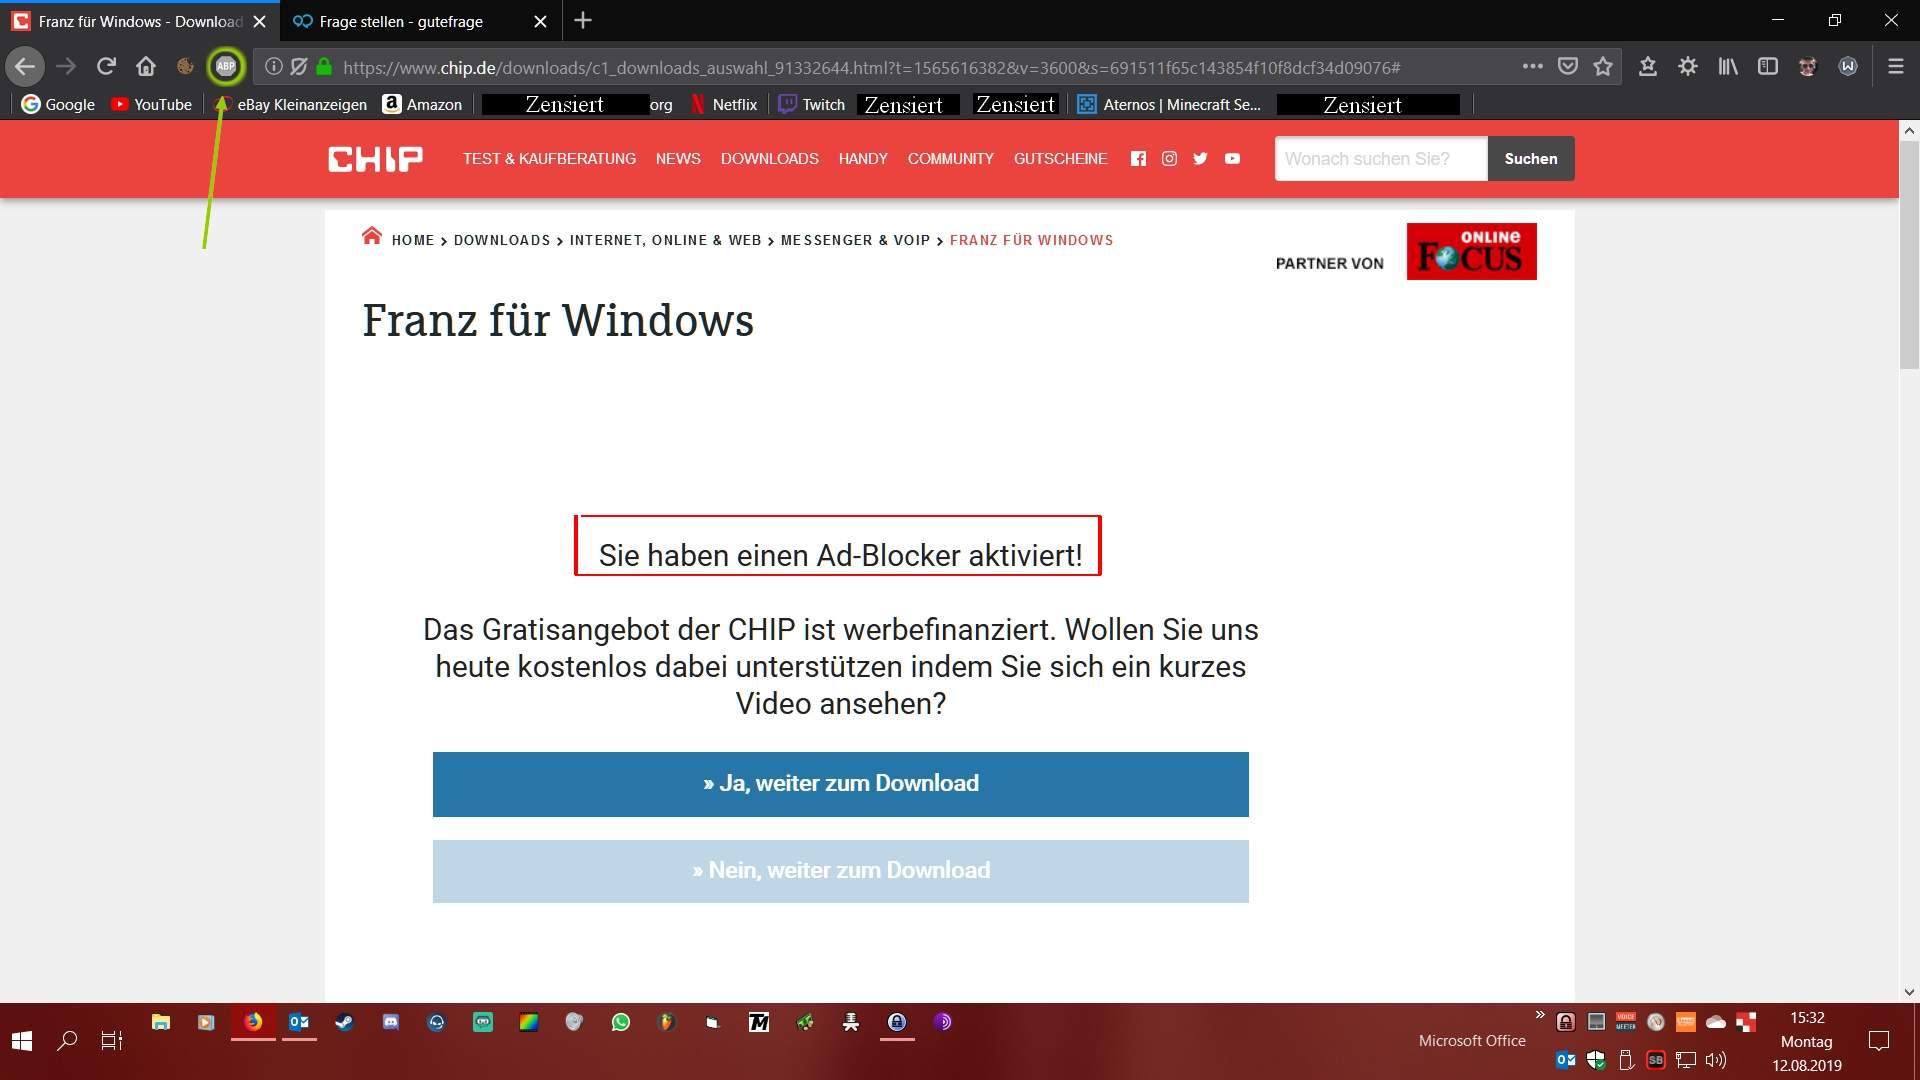
Task: Open the gear extension icon in toolbar
Action: pos(1688,67)
